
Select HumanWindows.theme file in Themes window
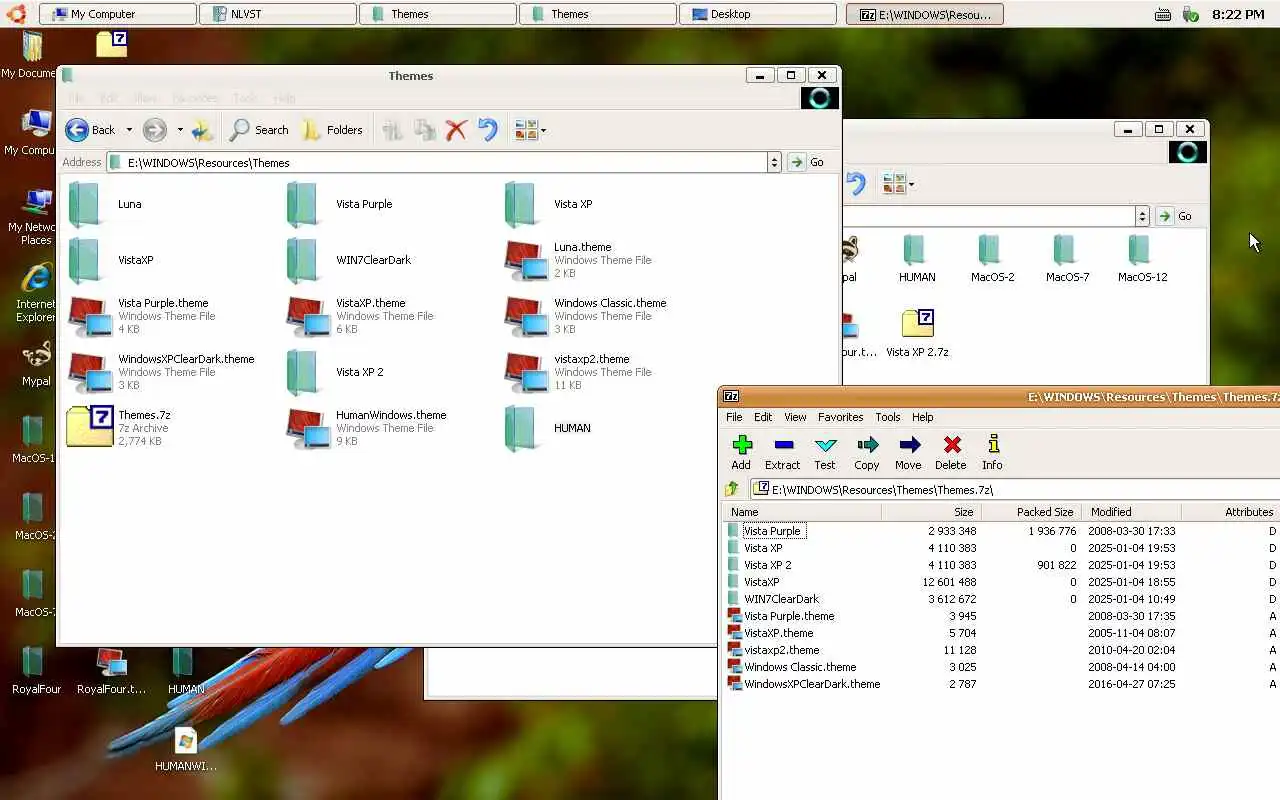[x=366, y=427]
